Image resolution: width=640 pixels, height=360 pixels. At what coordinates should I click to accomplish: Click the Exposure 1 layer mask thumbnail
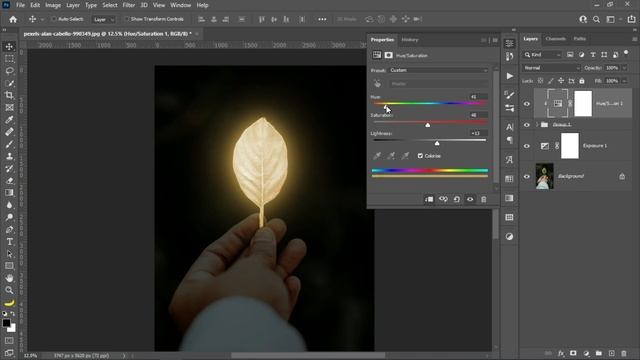pos(570,146)
